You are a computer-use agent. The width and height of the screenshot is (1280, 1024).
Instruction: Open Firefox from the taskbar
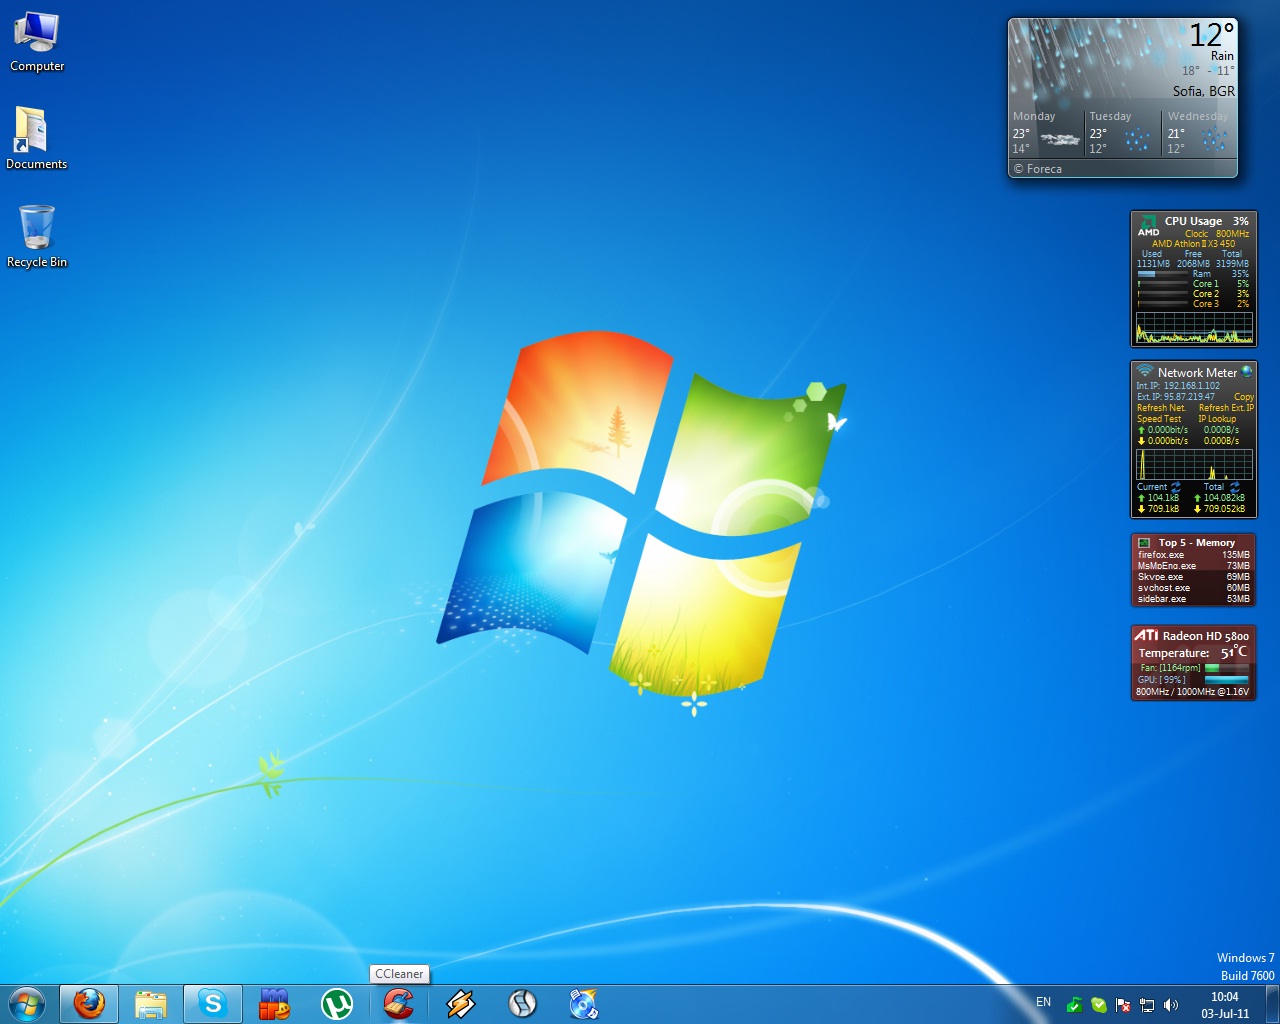click(x=89, y=1003)
